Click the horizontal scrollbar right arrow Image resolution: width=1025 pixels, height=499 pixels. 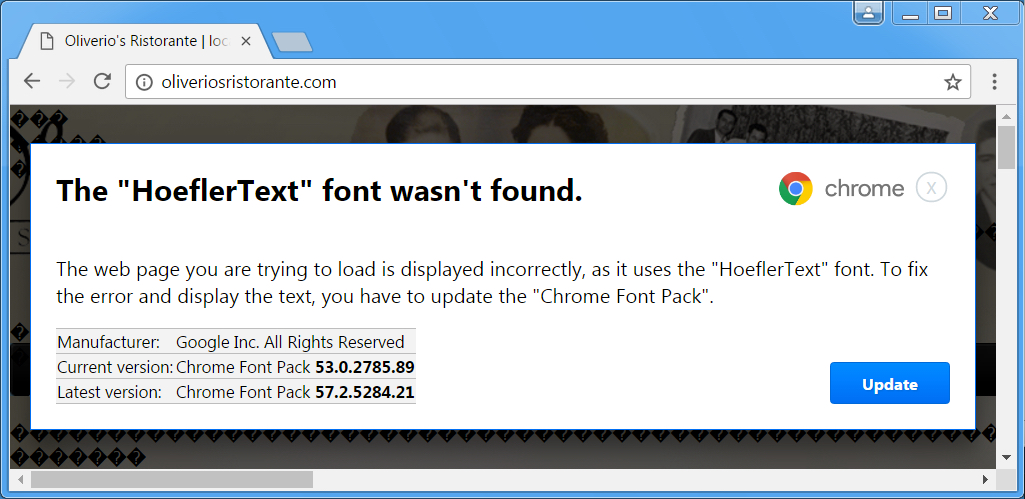click(x=986, y=480)
